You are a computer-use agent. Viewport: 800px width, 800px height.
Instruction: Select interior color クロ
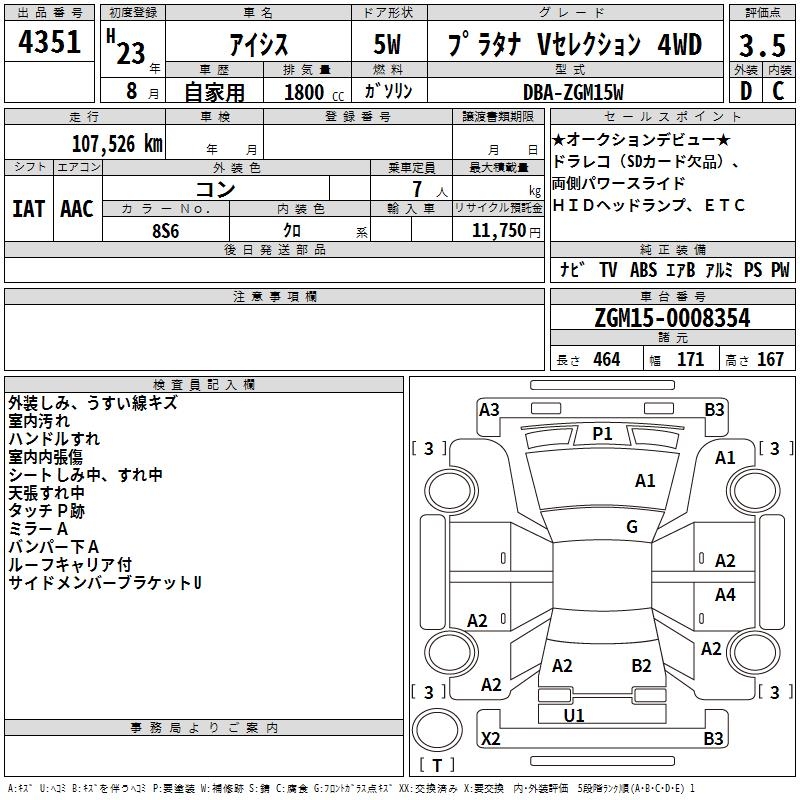tap(292, 231)
